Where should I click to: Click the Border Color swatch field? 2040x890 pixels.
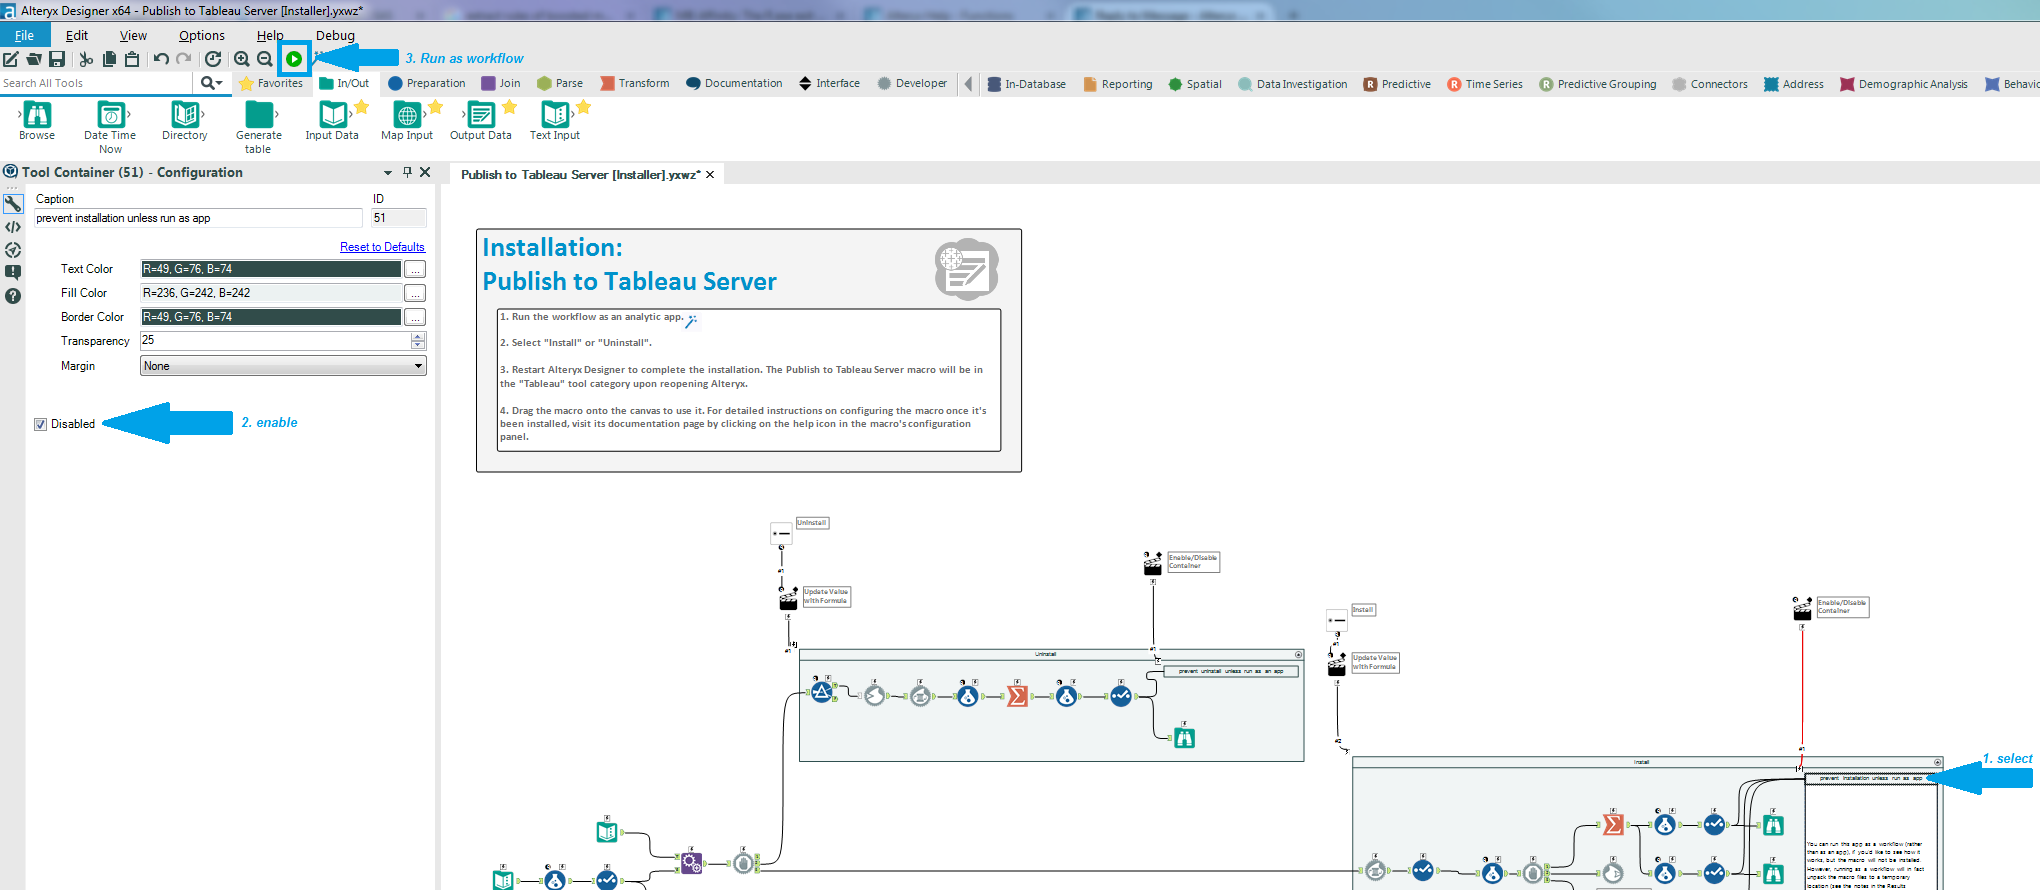point(271,317)
